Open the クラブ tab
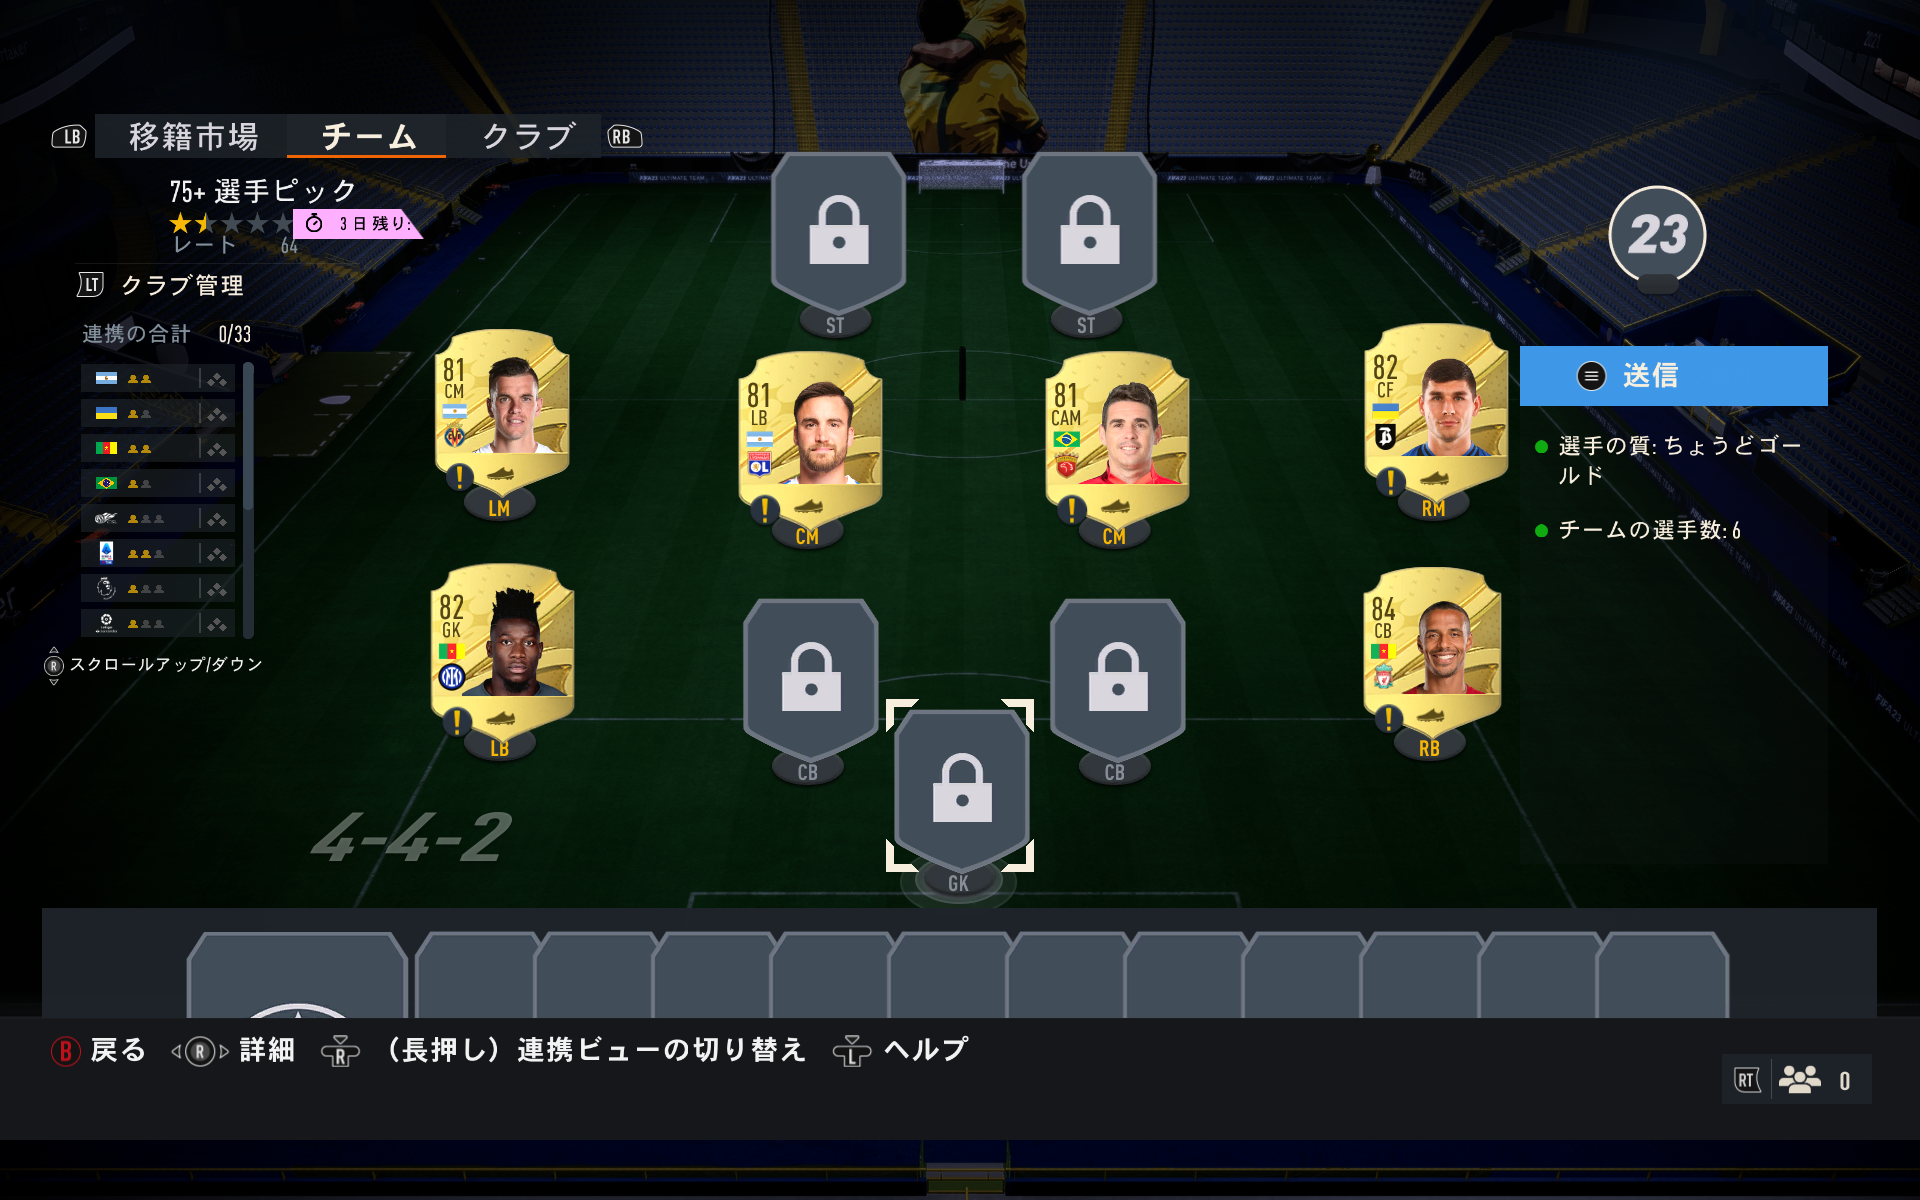 [526, 136]
